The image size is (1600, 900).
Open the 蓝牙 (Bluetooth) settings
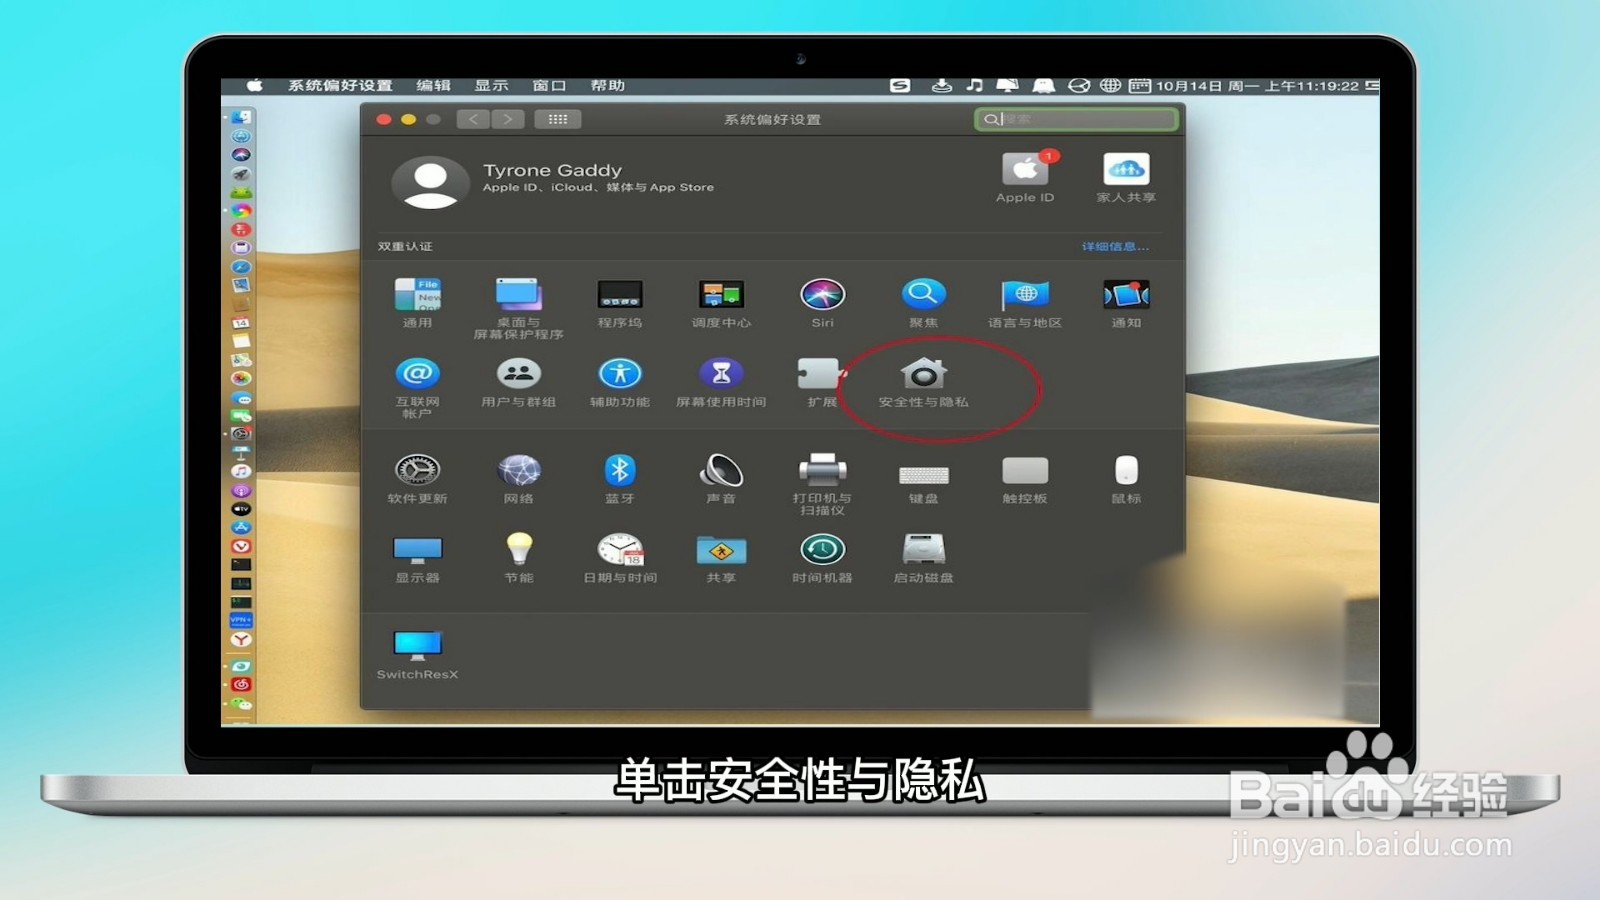tap(620, 470)
